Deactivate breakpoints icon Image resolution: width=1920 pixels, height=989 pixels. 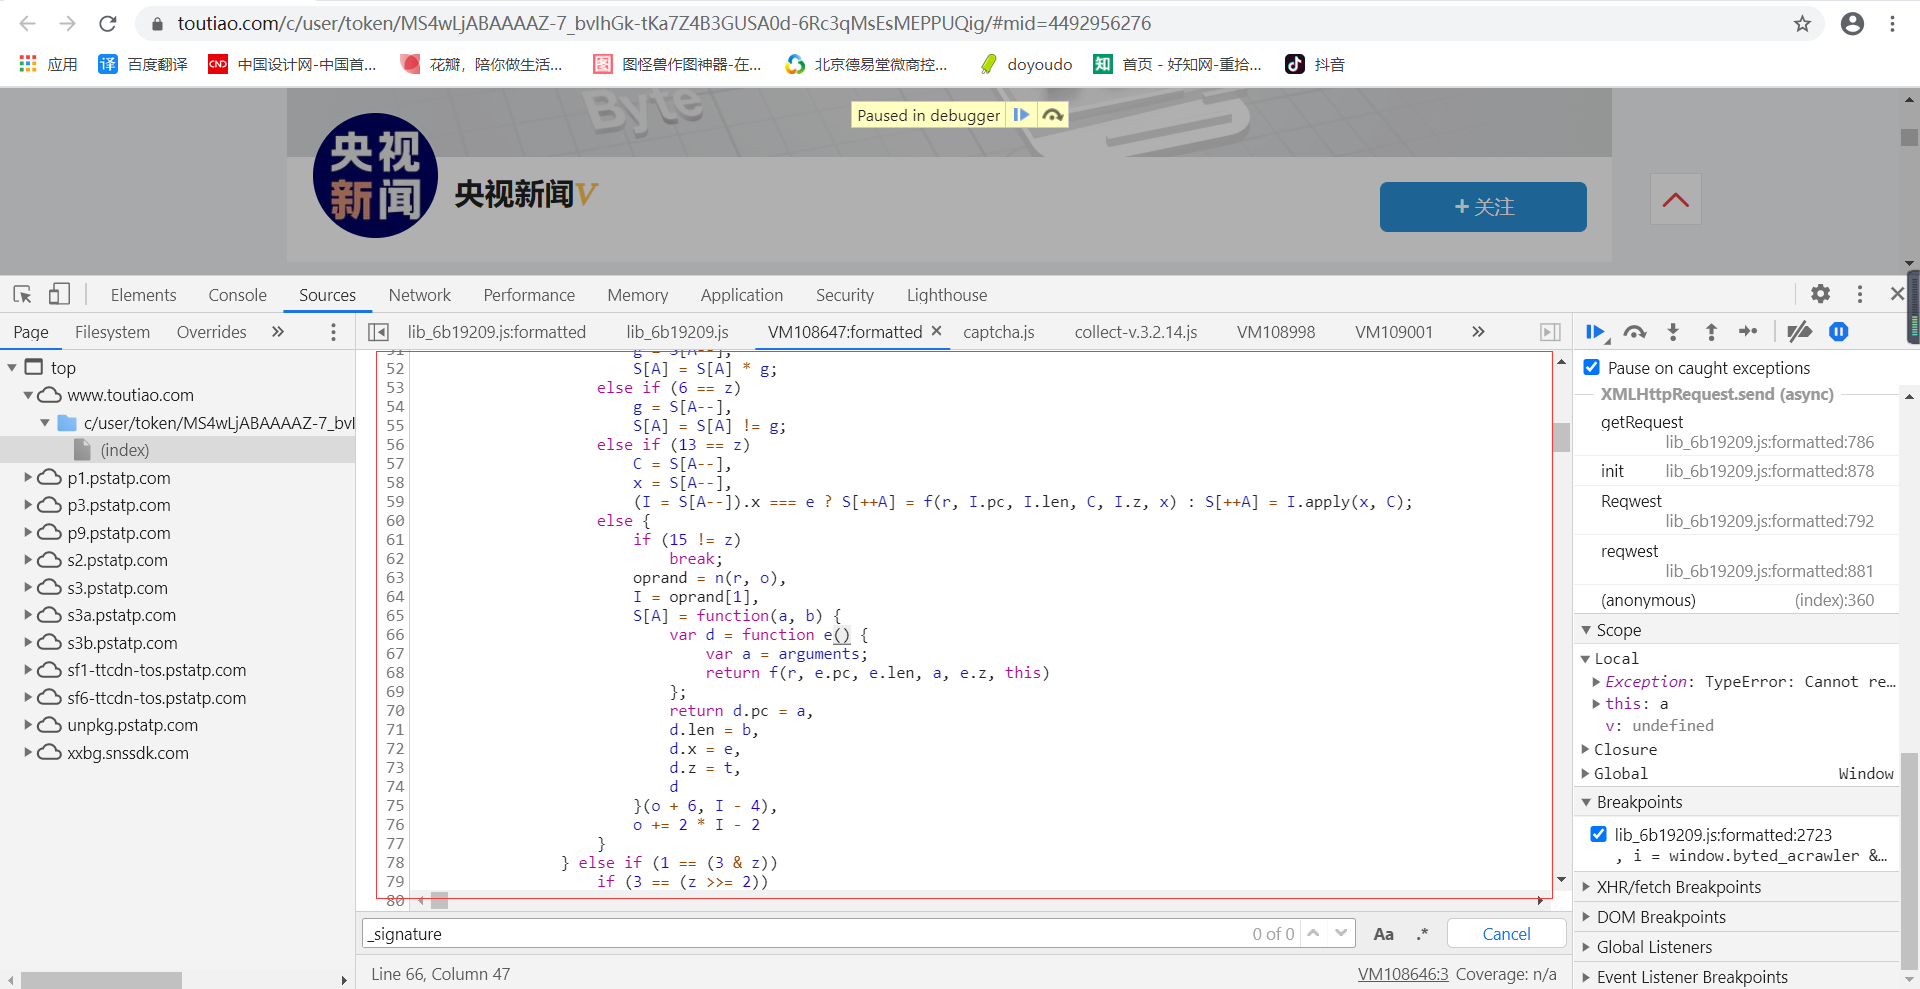1799,332
